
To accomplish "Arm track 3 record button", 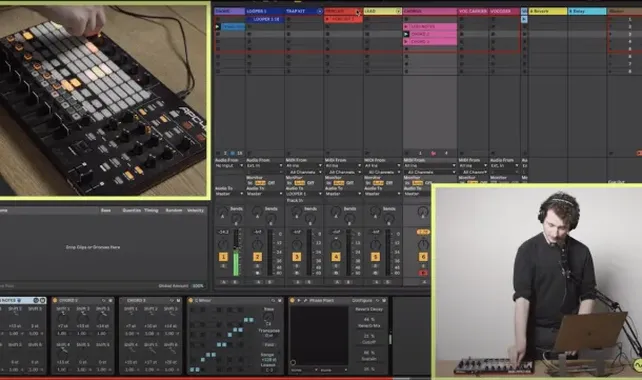I will pos(296,273).
